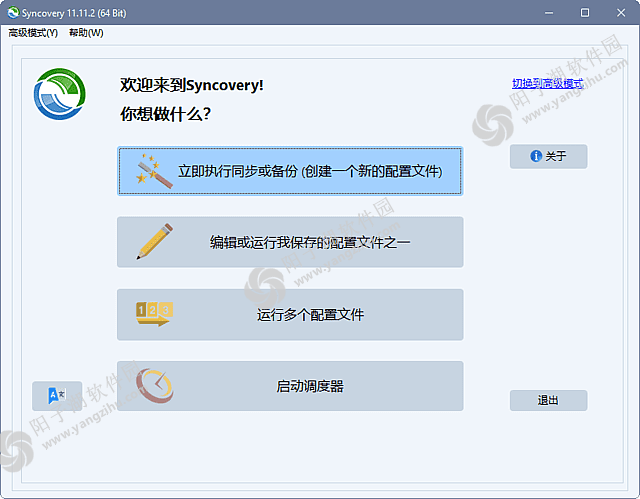Click the Syncovery title bar app icon
640x499 pixels.
click(x=13, y=13)
